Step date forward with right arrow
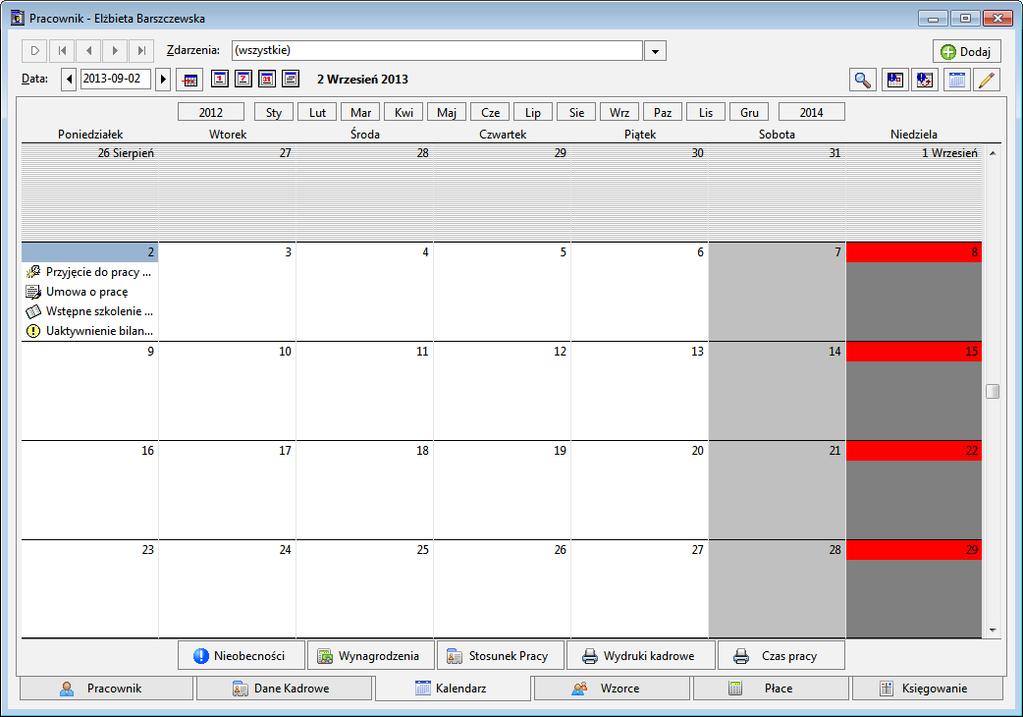The width and height of the screenshot is (1023, 717). click(163, 80)
